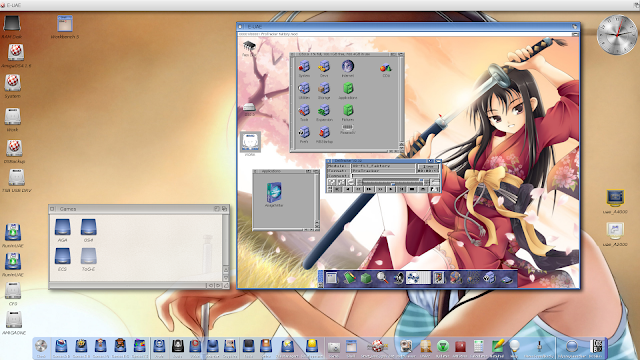Open the green Applications cabinet icon
This screenshot has height=360, width=640.
pos(348,88)
